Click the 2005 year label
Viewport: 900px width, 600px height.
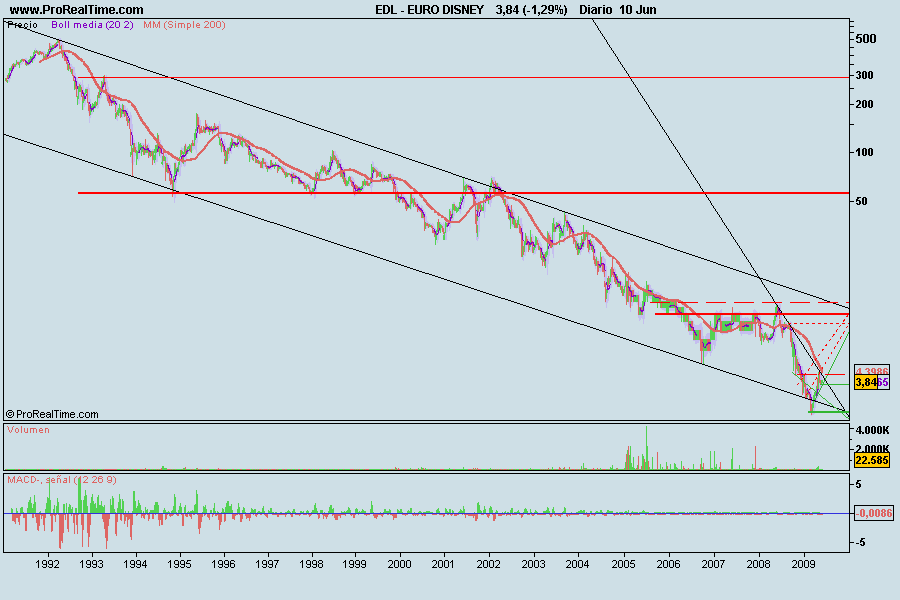point(623,564)
